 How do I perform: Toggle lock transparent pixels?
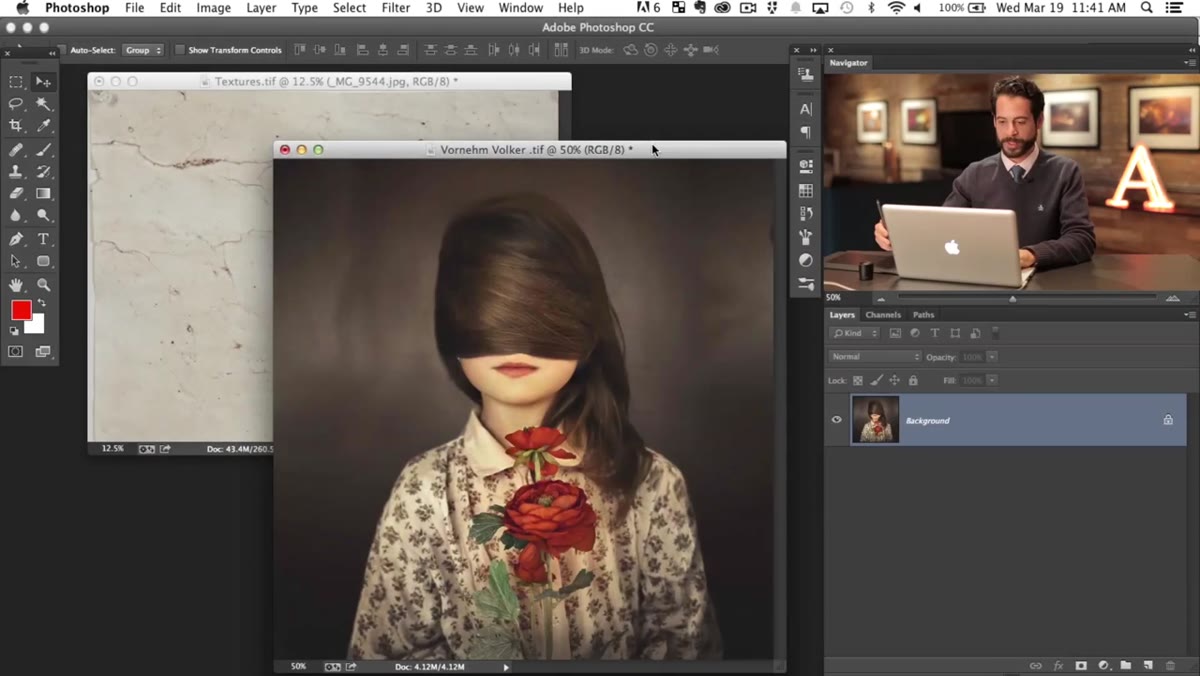(858, 381)
